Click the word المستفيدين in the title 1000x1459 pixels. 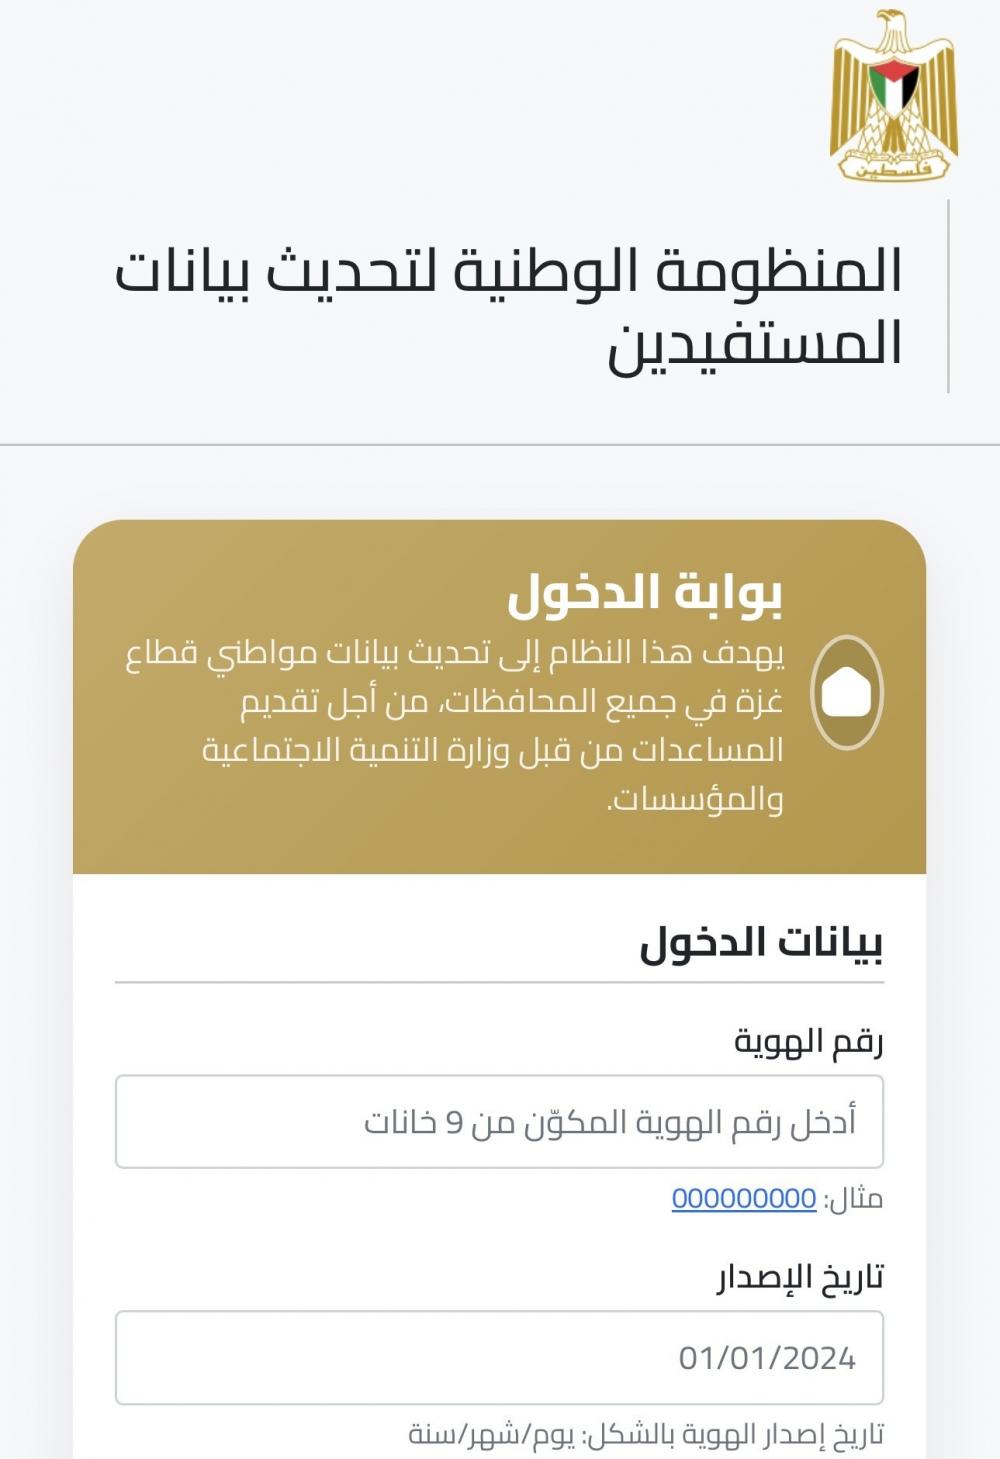[755, 343]
